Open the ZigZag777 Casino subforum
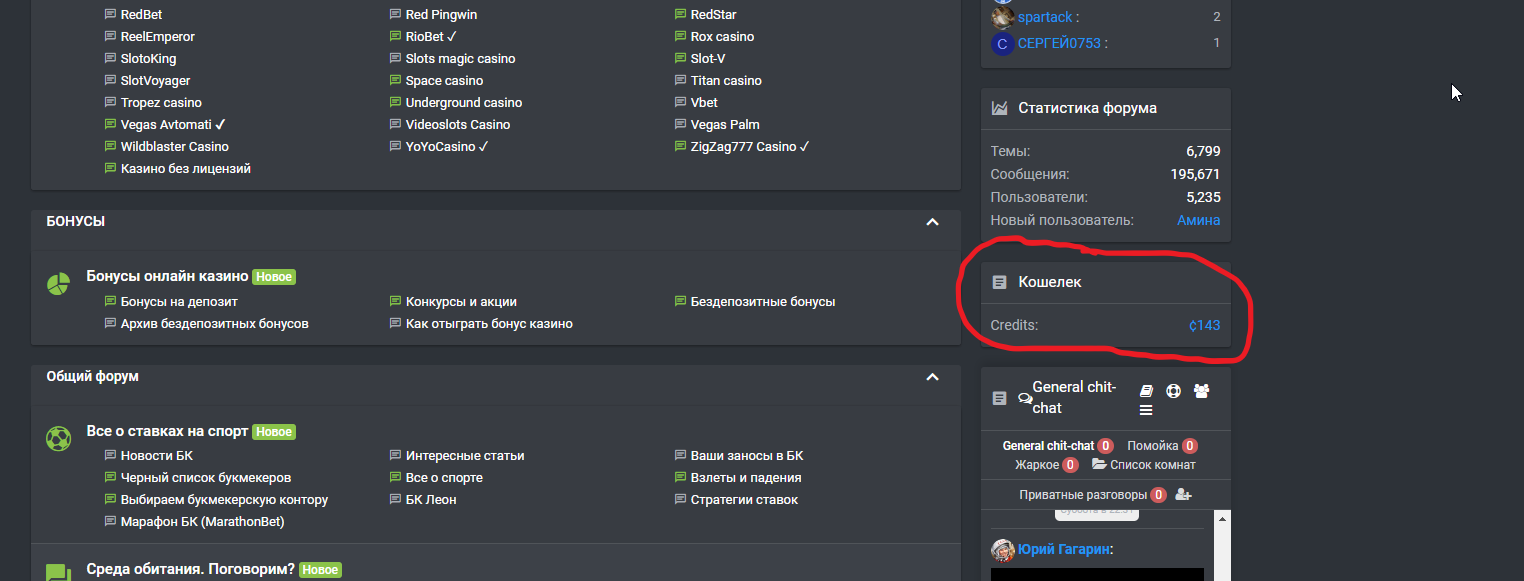The width and height of the screenshot is (1524, 581). [x=749, y=146]
